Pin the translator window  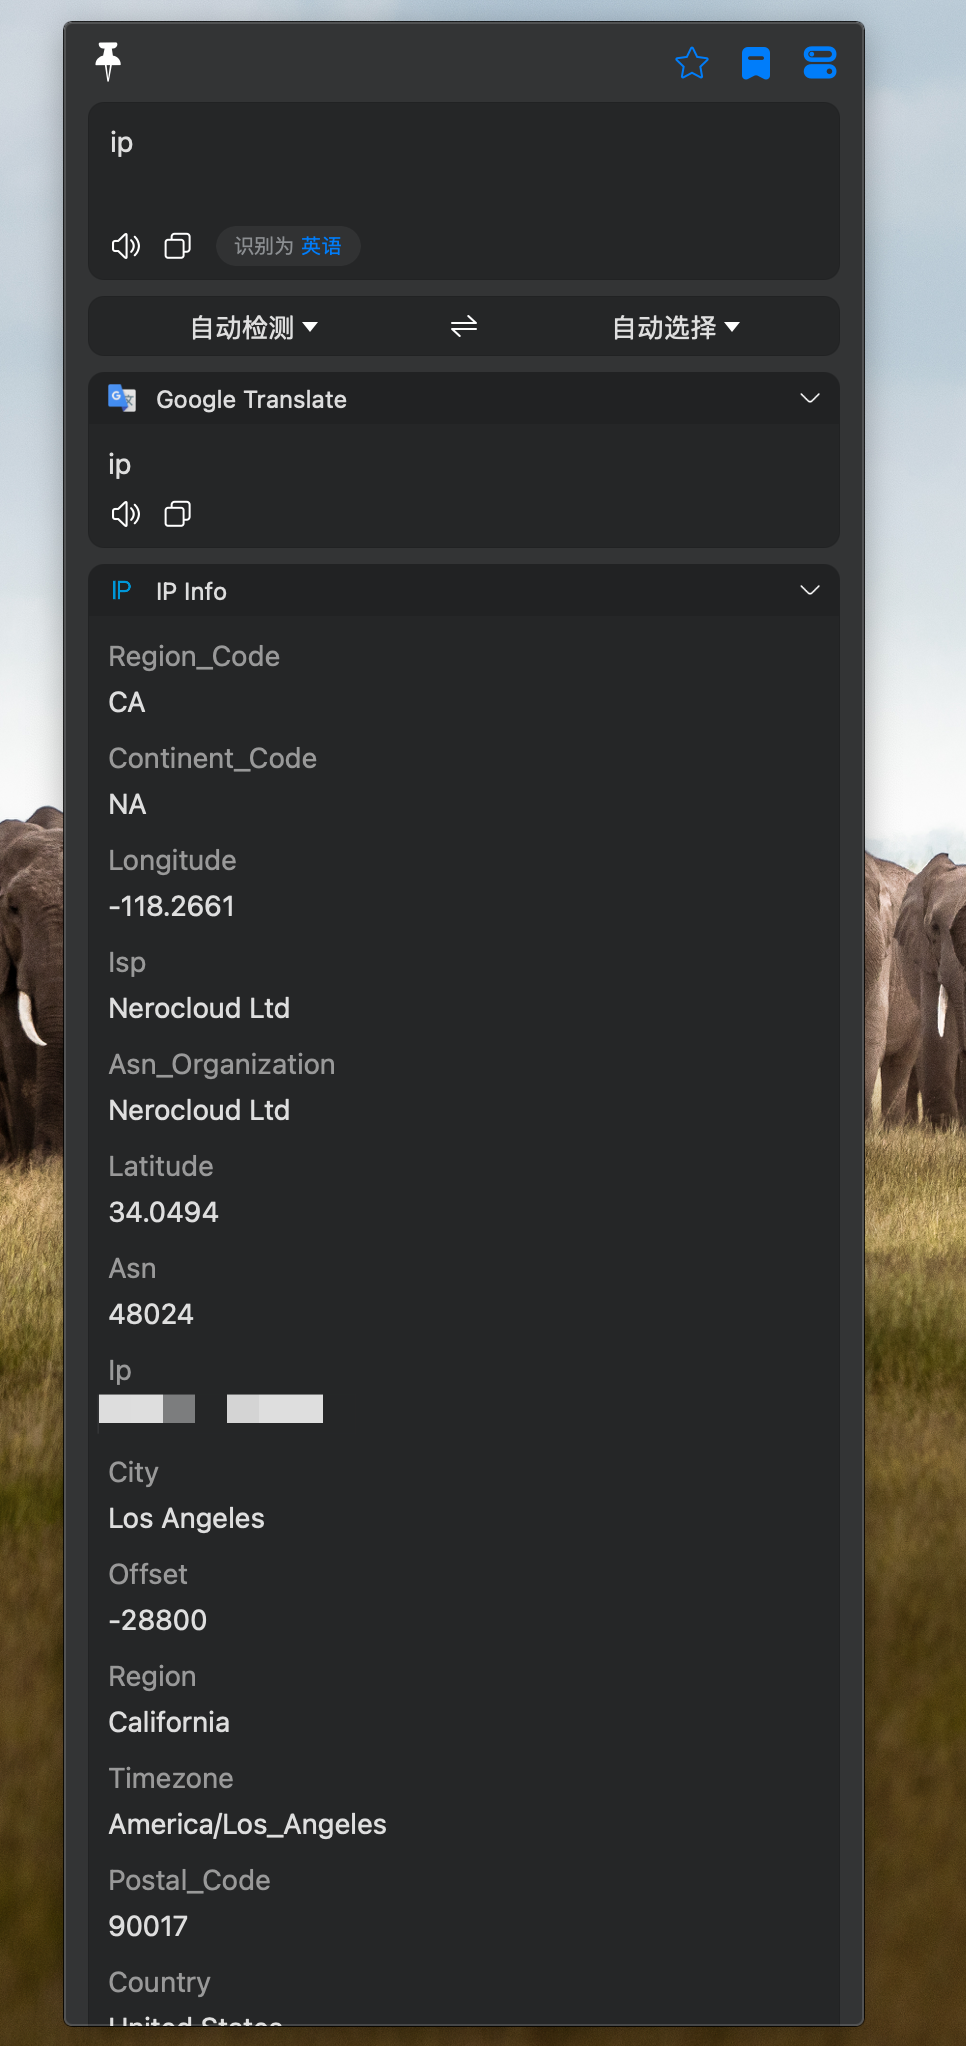point(108,62)
